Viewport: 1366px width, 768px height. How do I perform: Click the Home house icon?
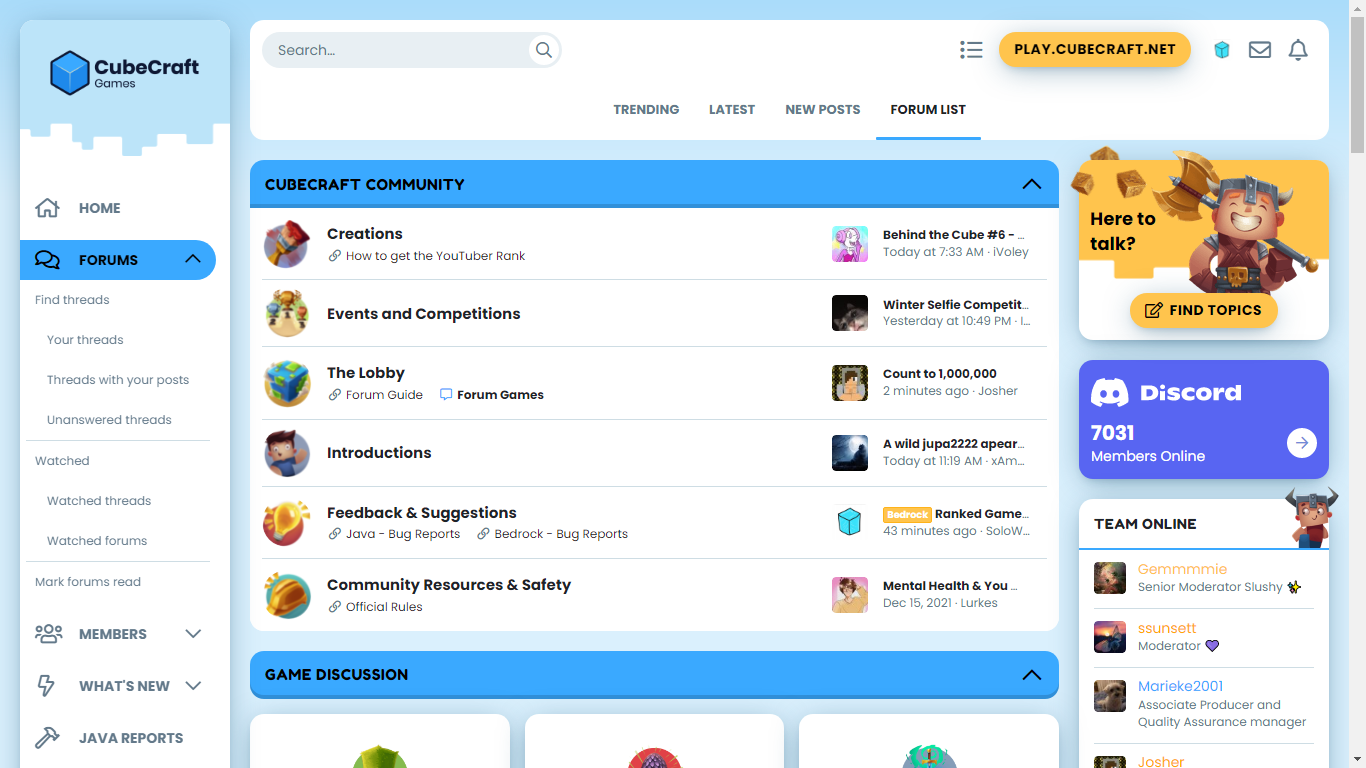click(47, 208)
